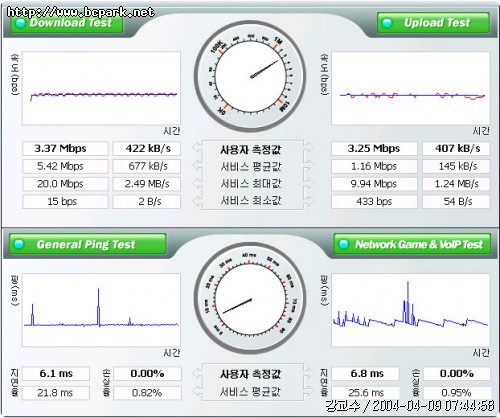
Task: Select the 677 kB/s average value
Action: click(x=147, y=166)
